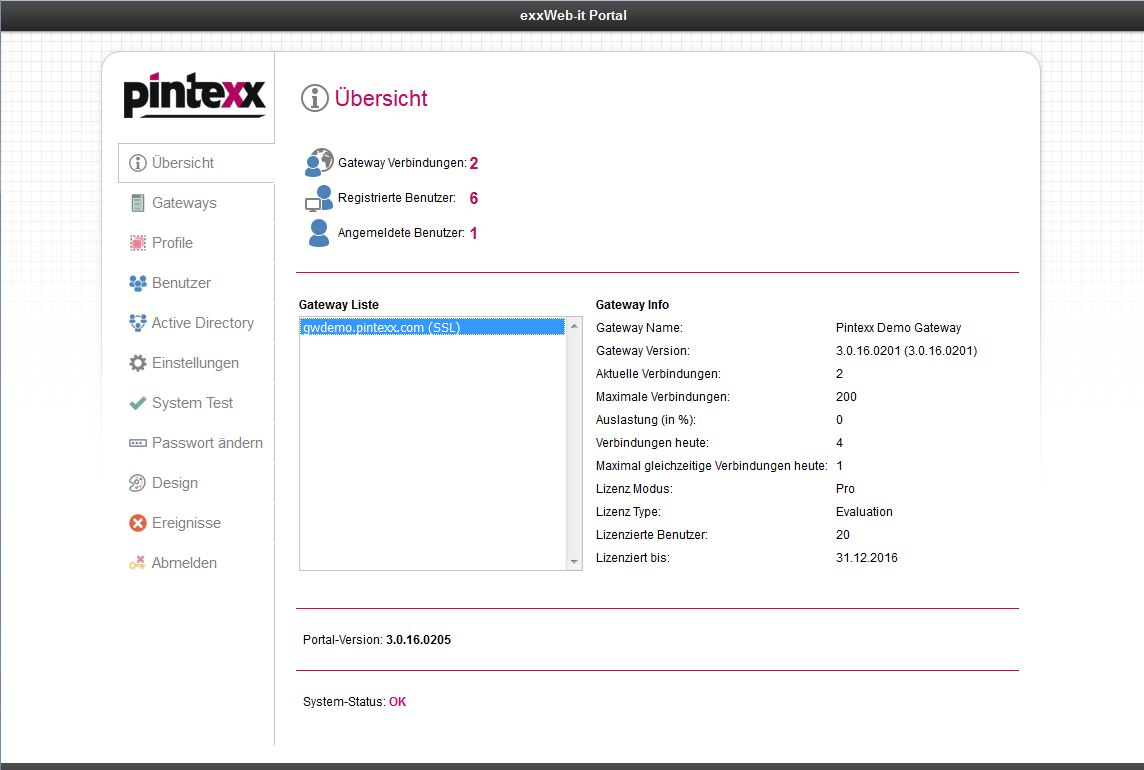
Task: Select the Ereignisse menu entry
Action: coord(186,523)
